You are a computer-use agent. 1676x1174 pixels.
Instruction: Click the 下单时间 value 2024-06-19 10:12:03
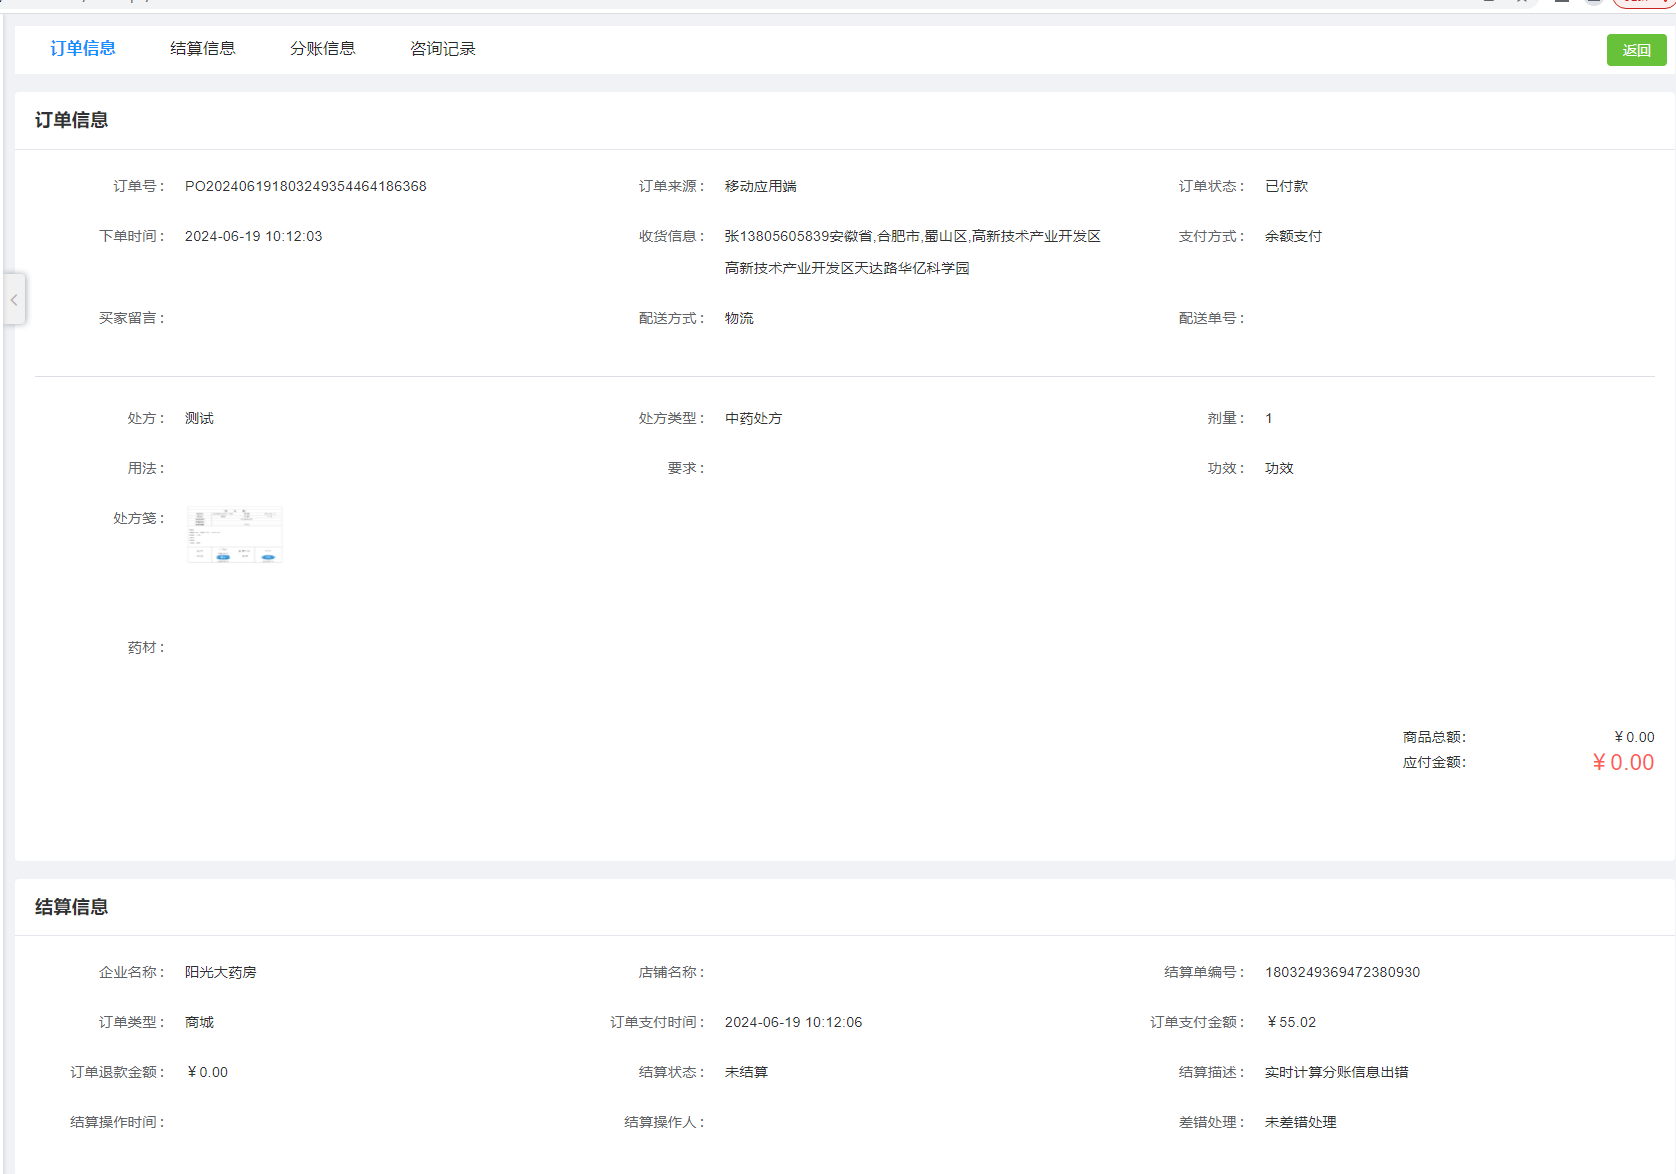253,236
